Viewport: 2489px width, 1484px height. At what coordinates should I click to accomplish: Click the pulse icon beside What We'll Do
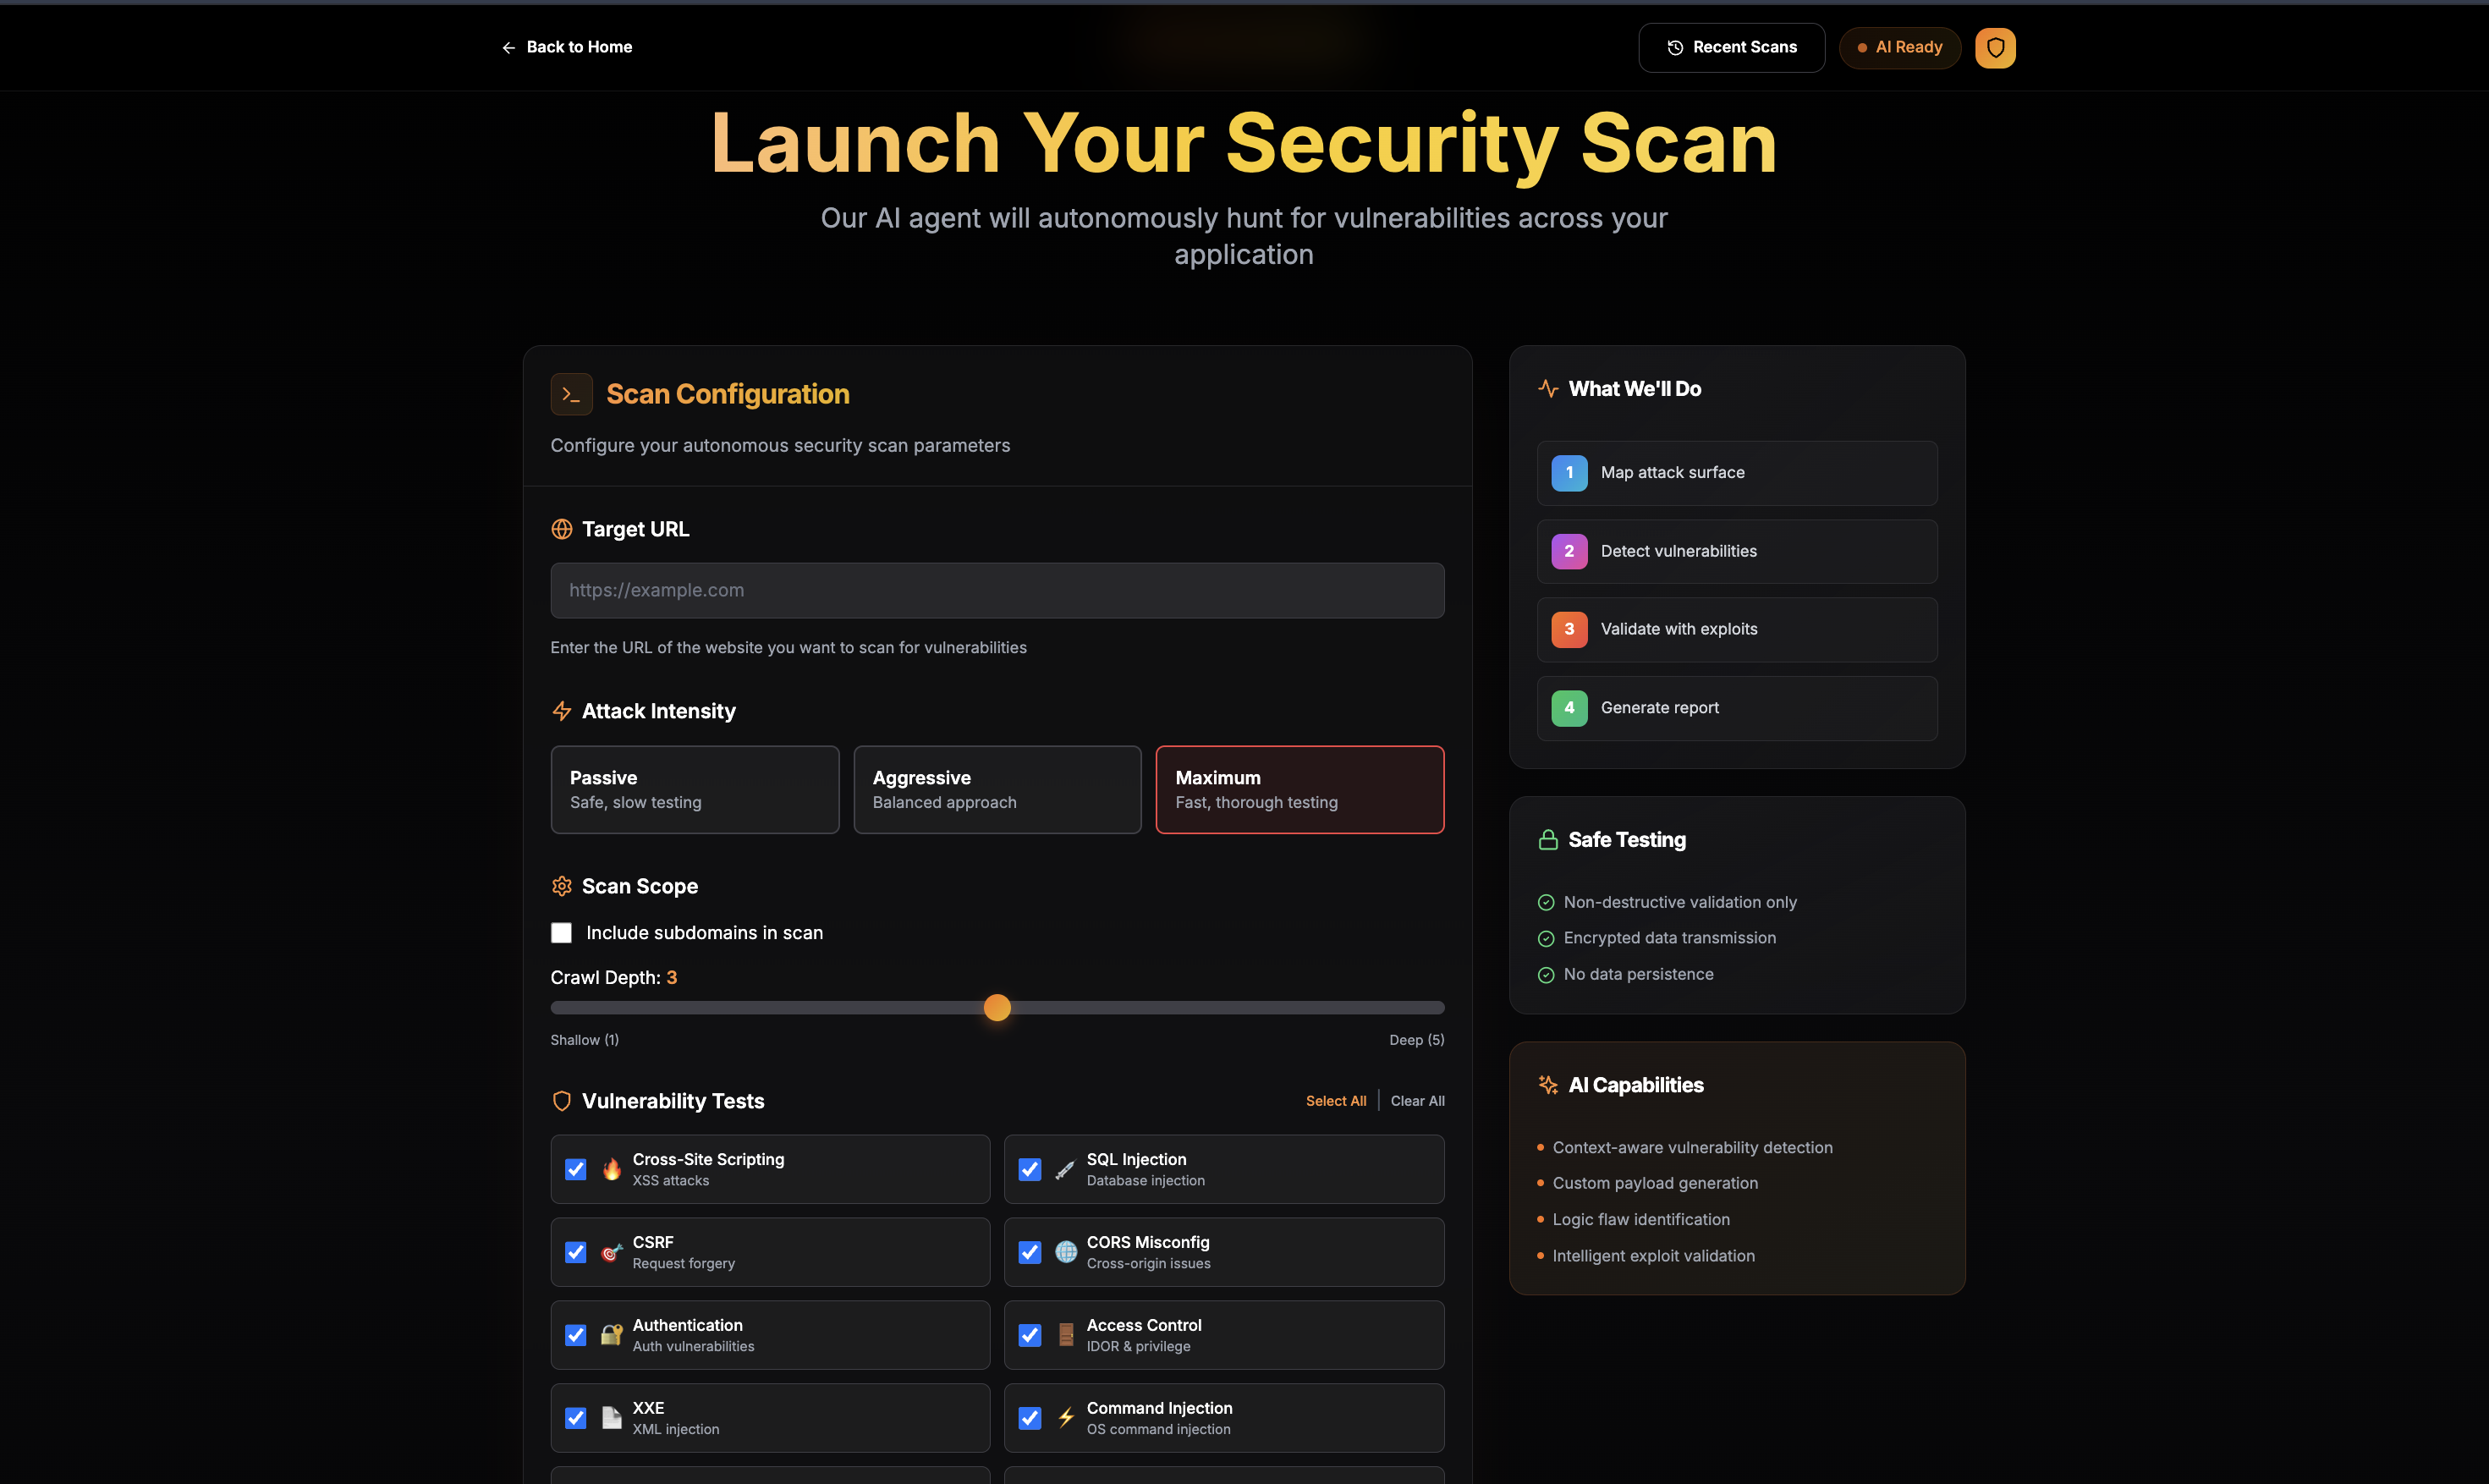1547,389
